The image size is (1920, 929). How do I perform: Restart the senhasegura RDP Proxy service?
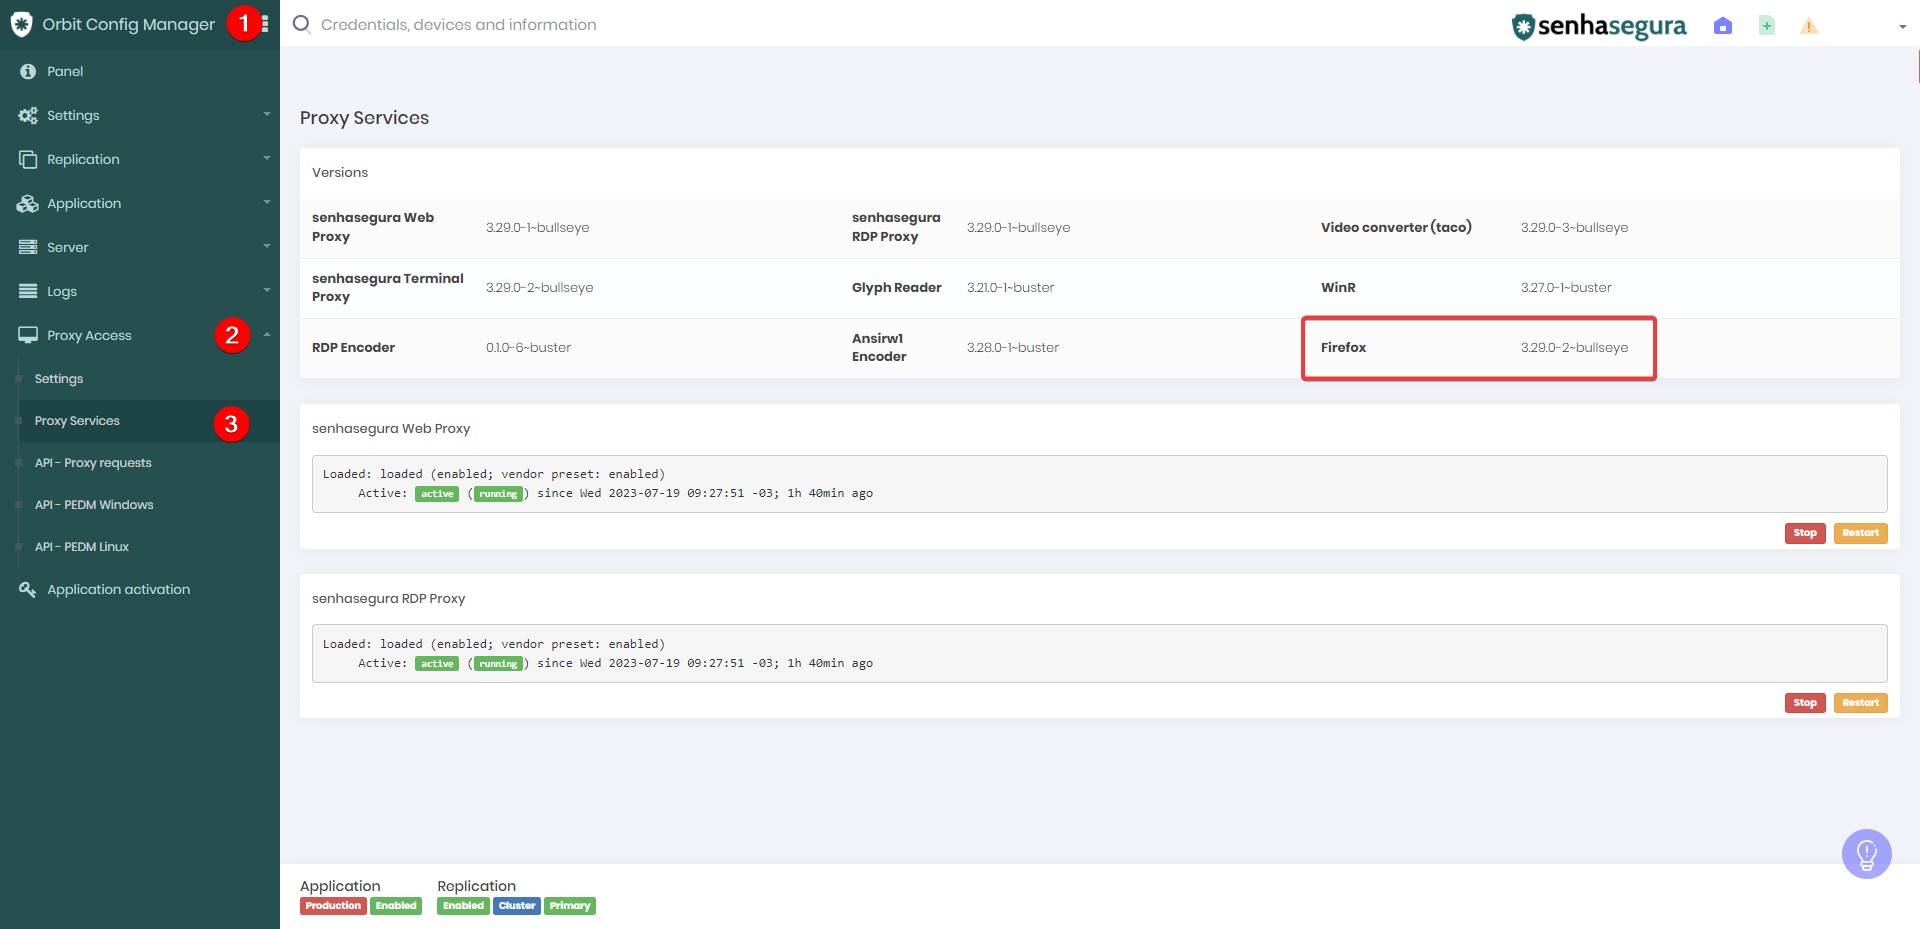tap(1860, 703)
